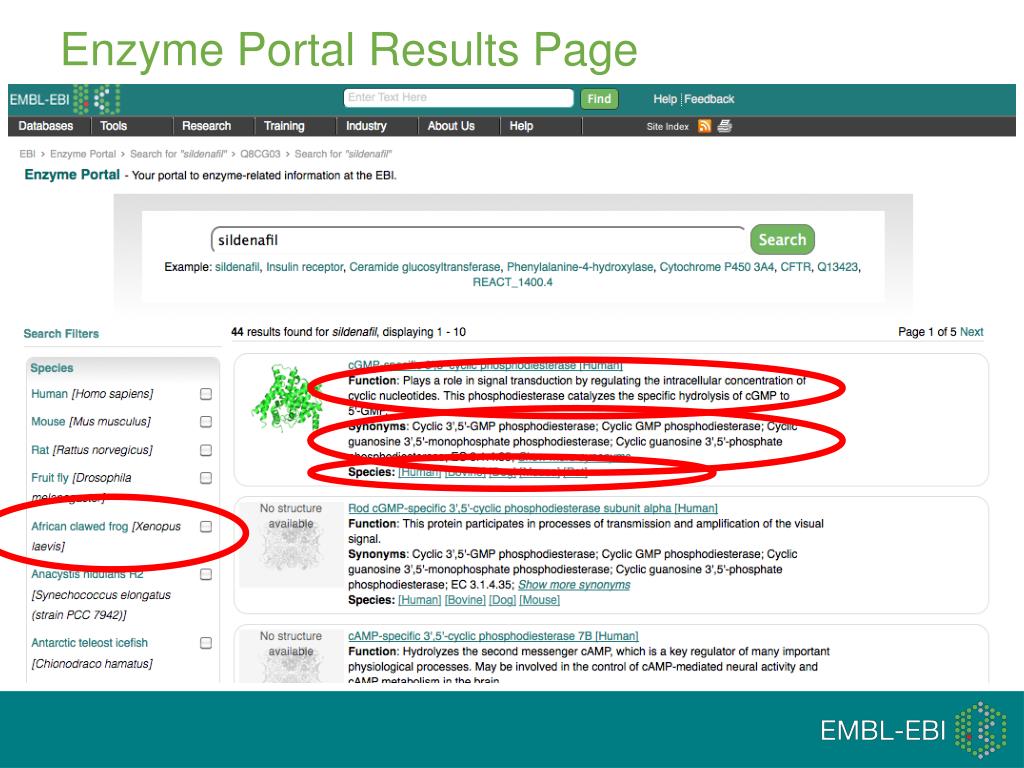
Task: Click the Insulin receptor example
Action: [x=304, y=267]
